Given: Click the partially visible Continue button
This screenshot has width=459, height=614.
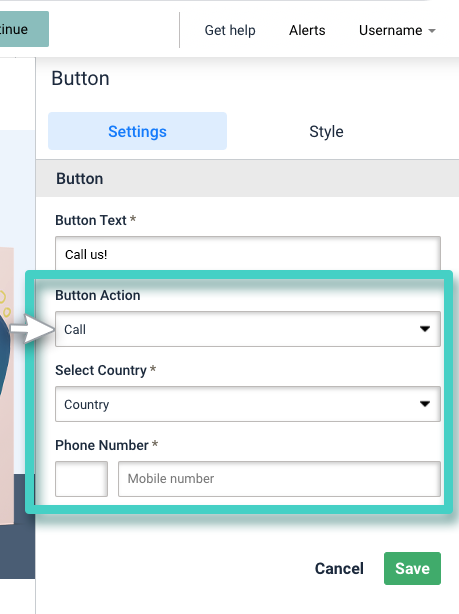Looking at the screenshot, I should coord(24,29).
